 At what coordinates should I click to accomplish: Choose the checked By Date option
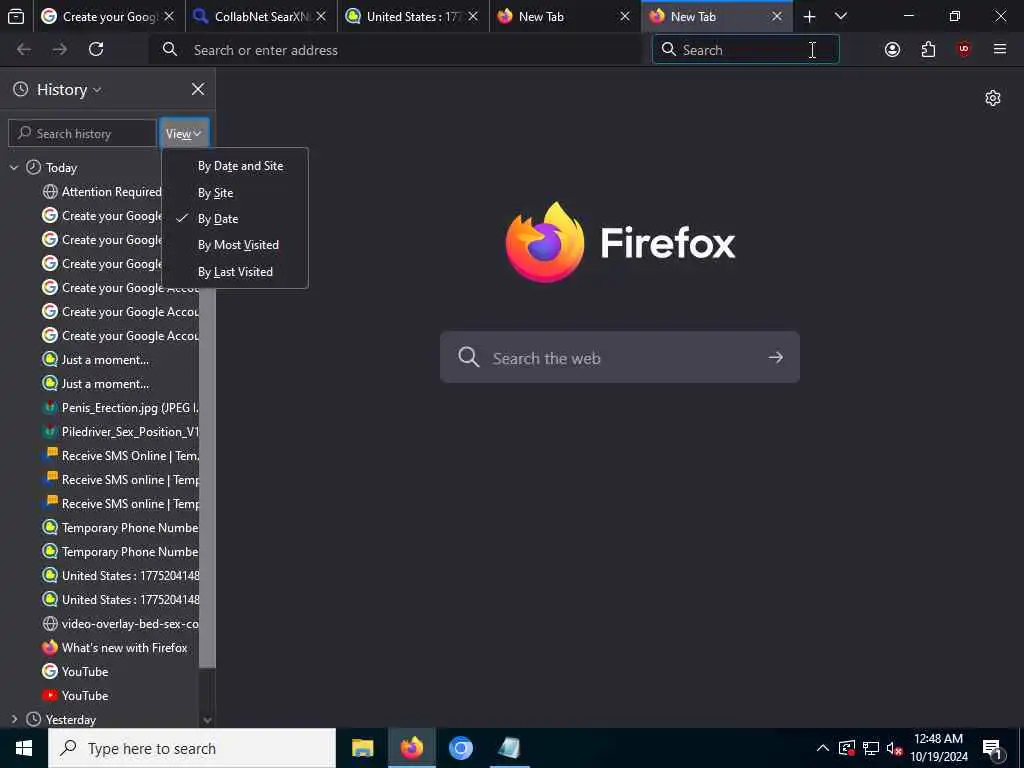218,219
